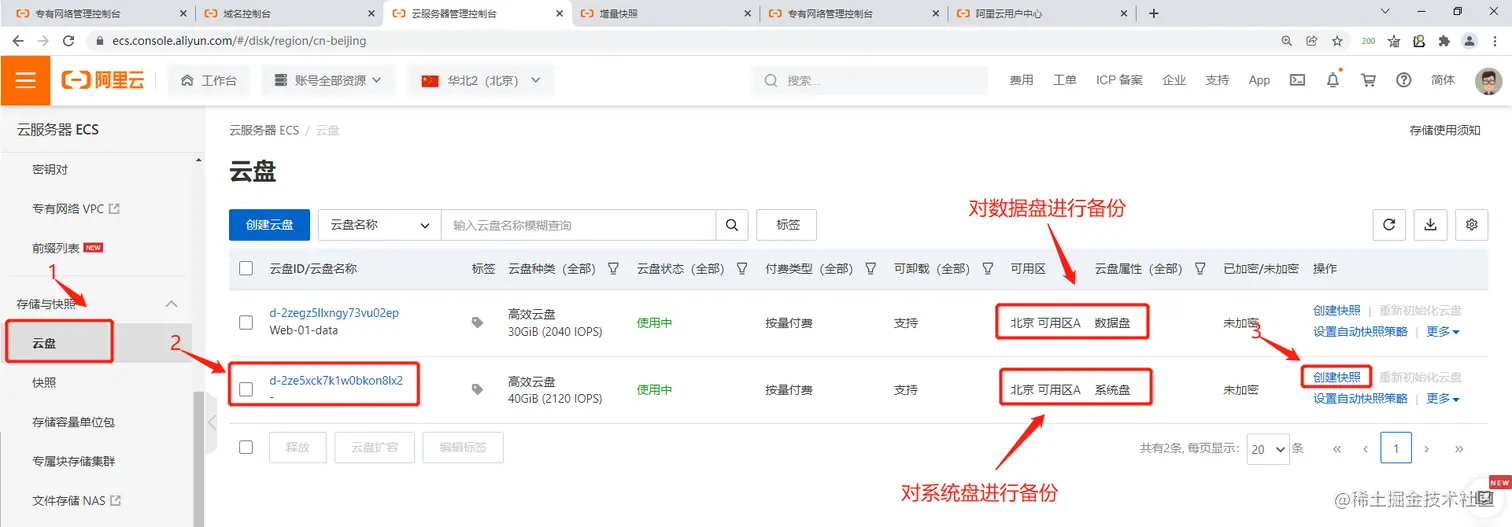The height and width of the screenshot is (527, 1512).
Task: Open 专有网络 VPC sidebar link
Action: pyautogui.click(x=75, y=209)
